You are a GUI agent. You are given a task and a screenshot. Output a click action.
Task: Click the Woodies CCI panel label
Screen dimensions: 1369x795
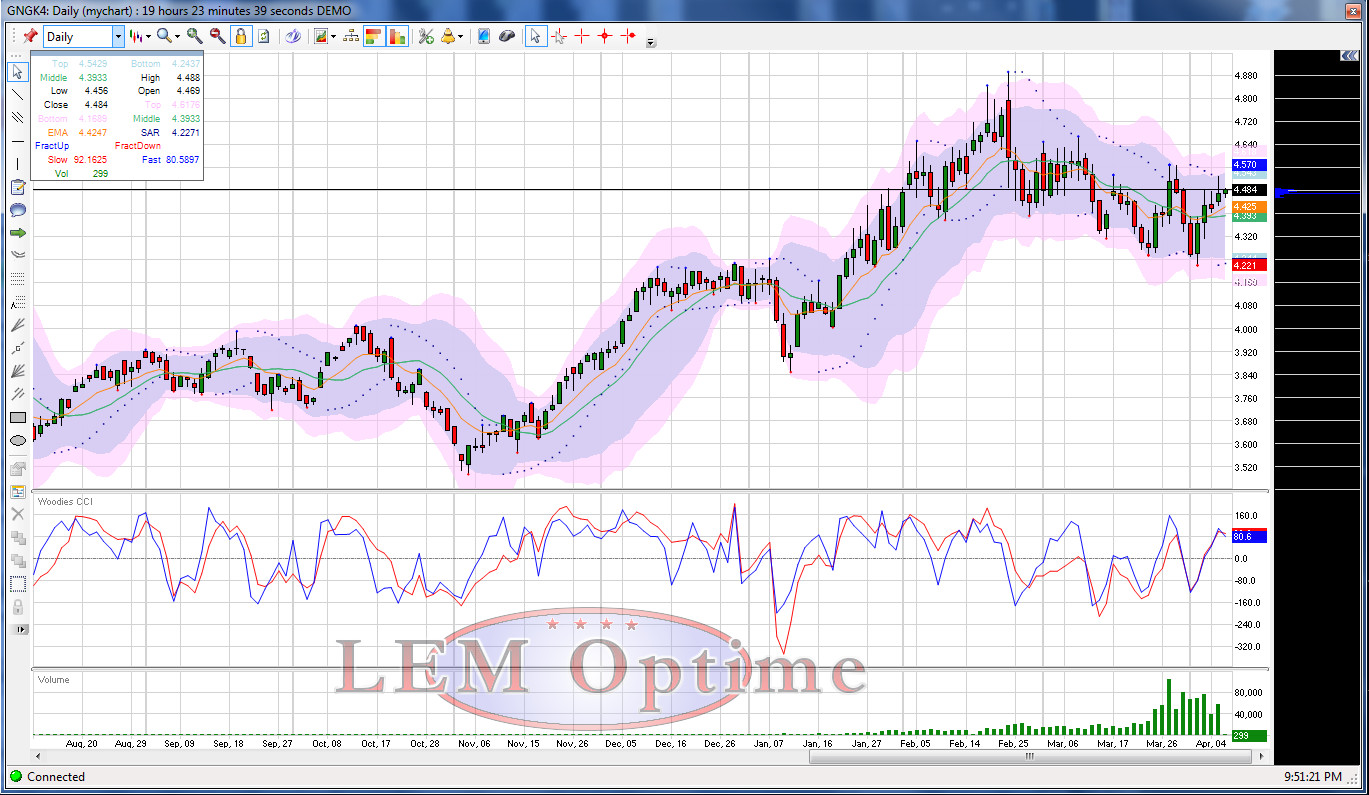tap(64, 501)
